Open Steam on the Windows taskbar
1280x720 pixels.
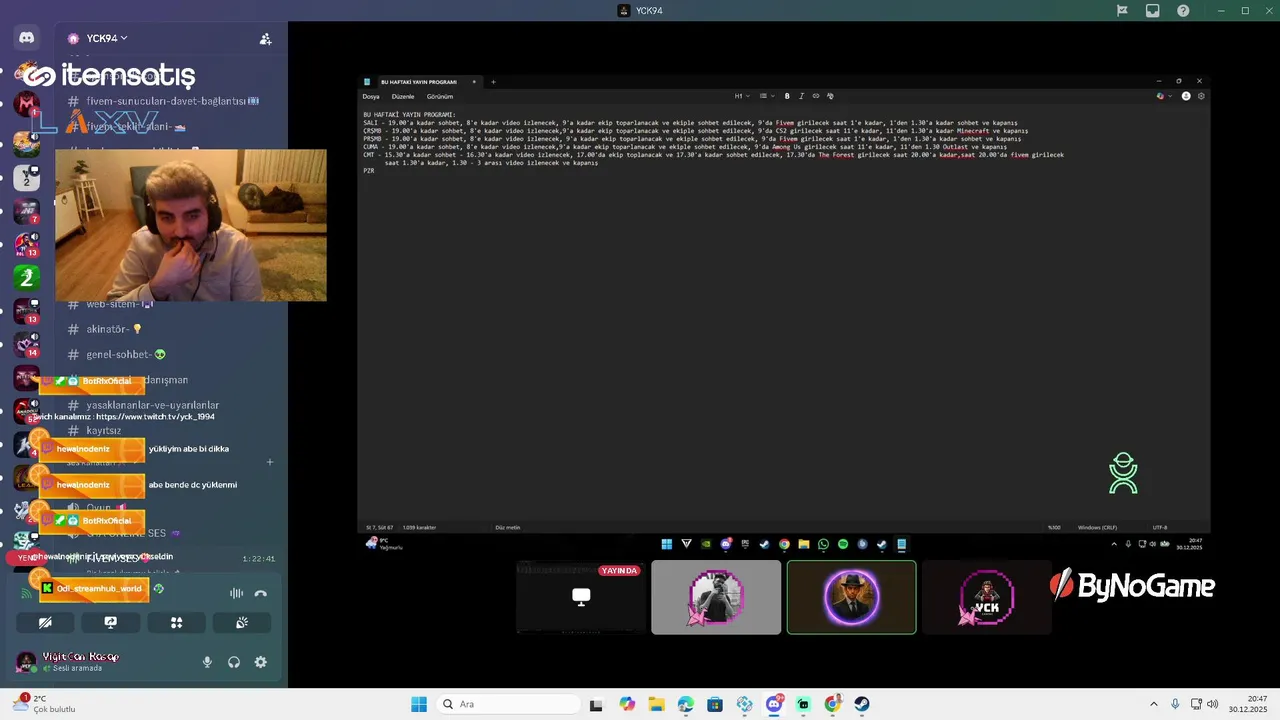[x=862, y=704]
